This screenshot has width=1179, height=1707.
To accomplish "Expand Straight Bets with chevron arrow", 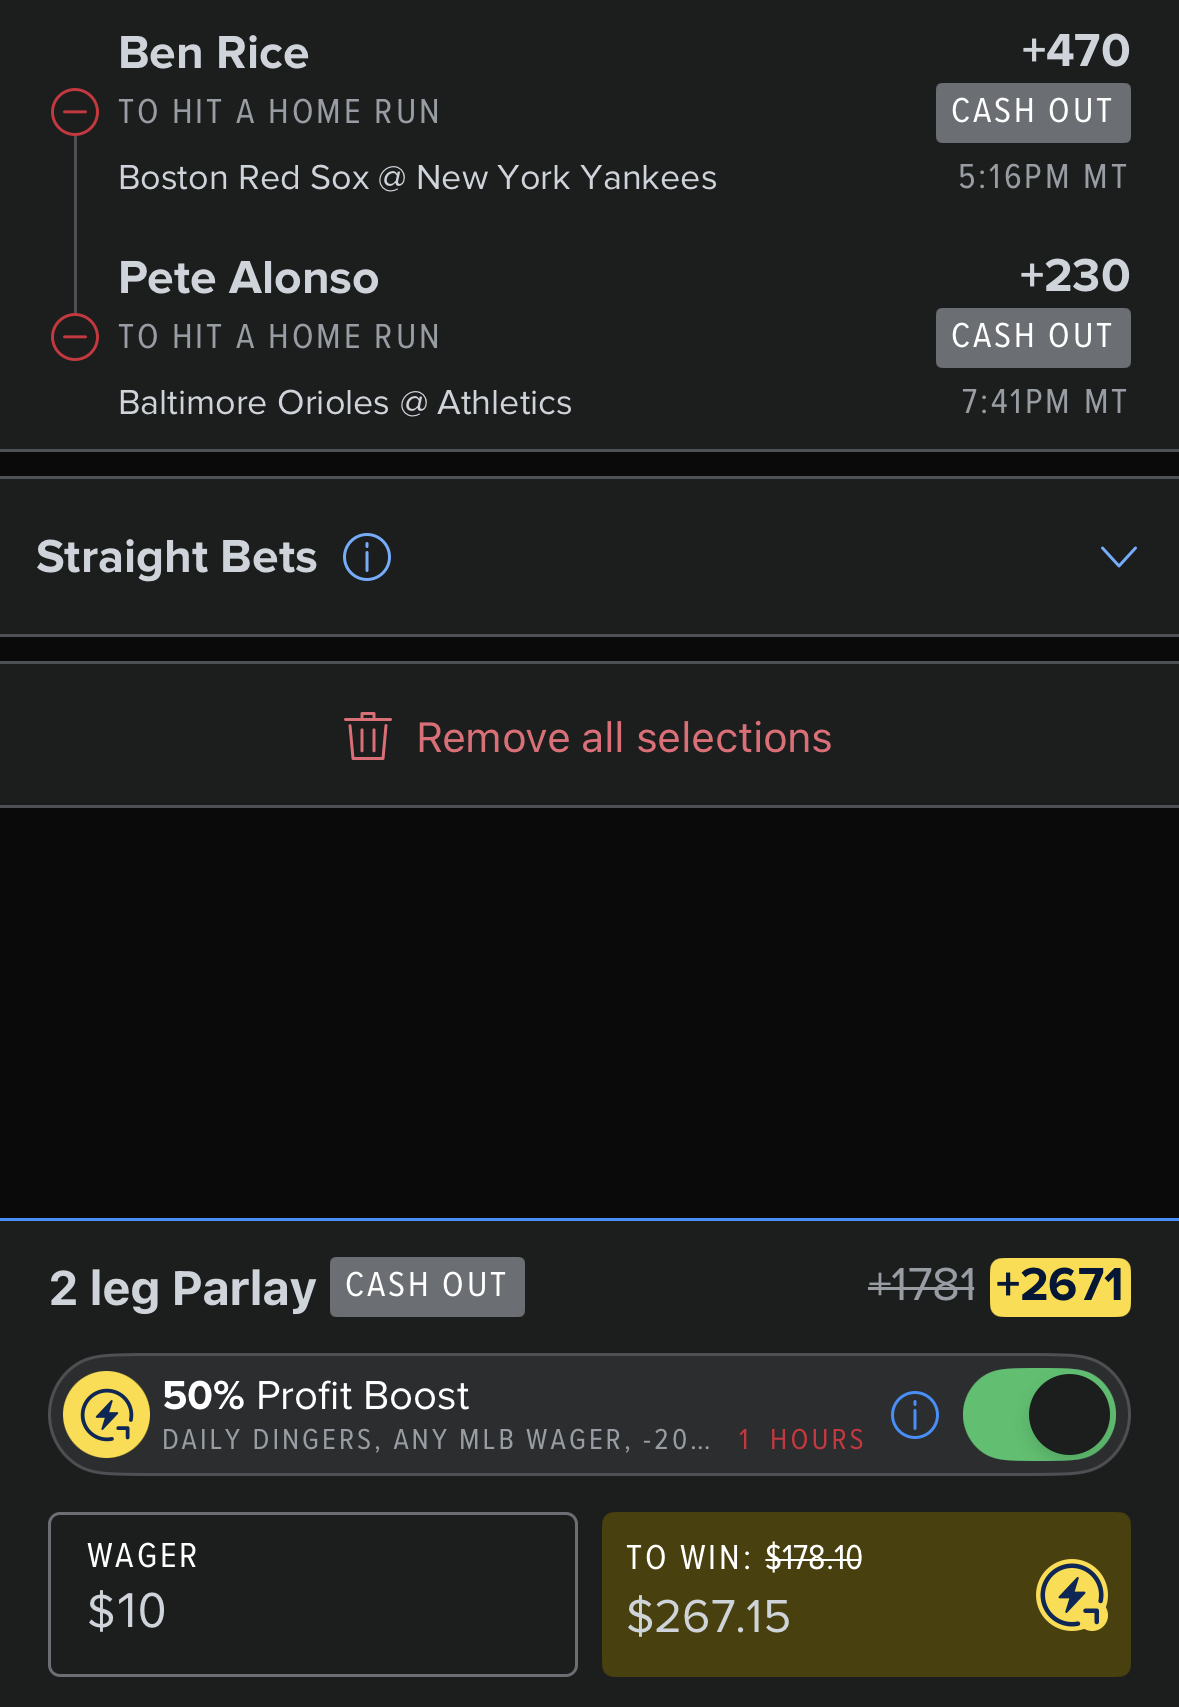I will [x=1118, y=557].
